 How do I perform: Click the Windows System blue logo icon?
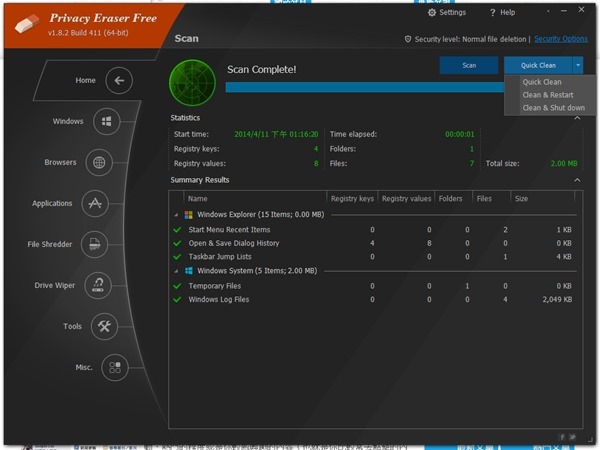coord(189,271)
